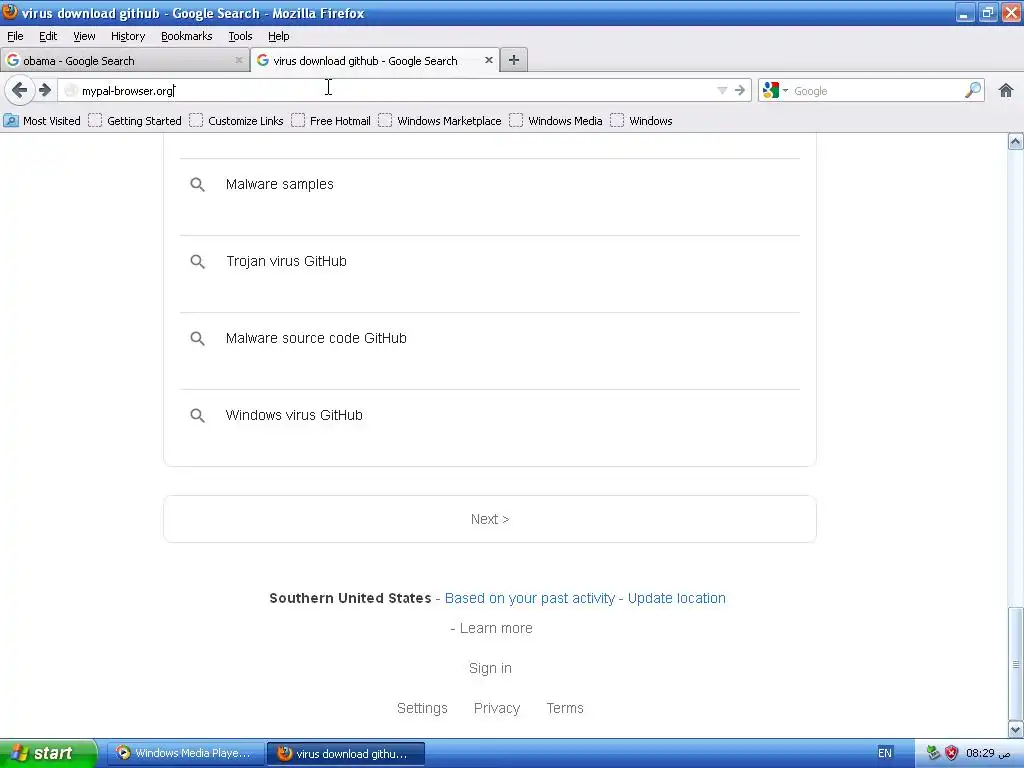The width and height of the screenshot is (1024, 768).
Task: Click the red security shield tray icon
Action: coord(952,753)
